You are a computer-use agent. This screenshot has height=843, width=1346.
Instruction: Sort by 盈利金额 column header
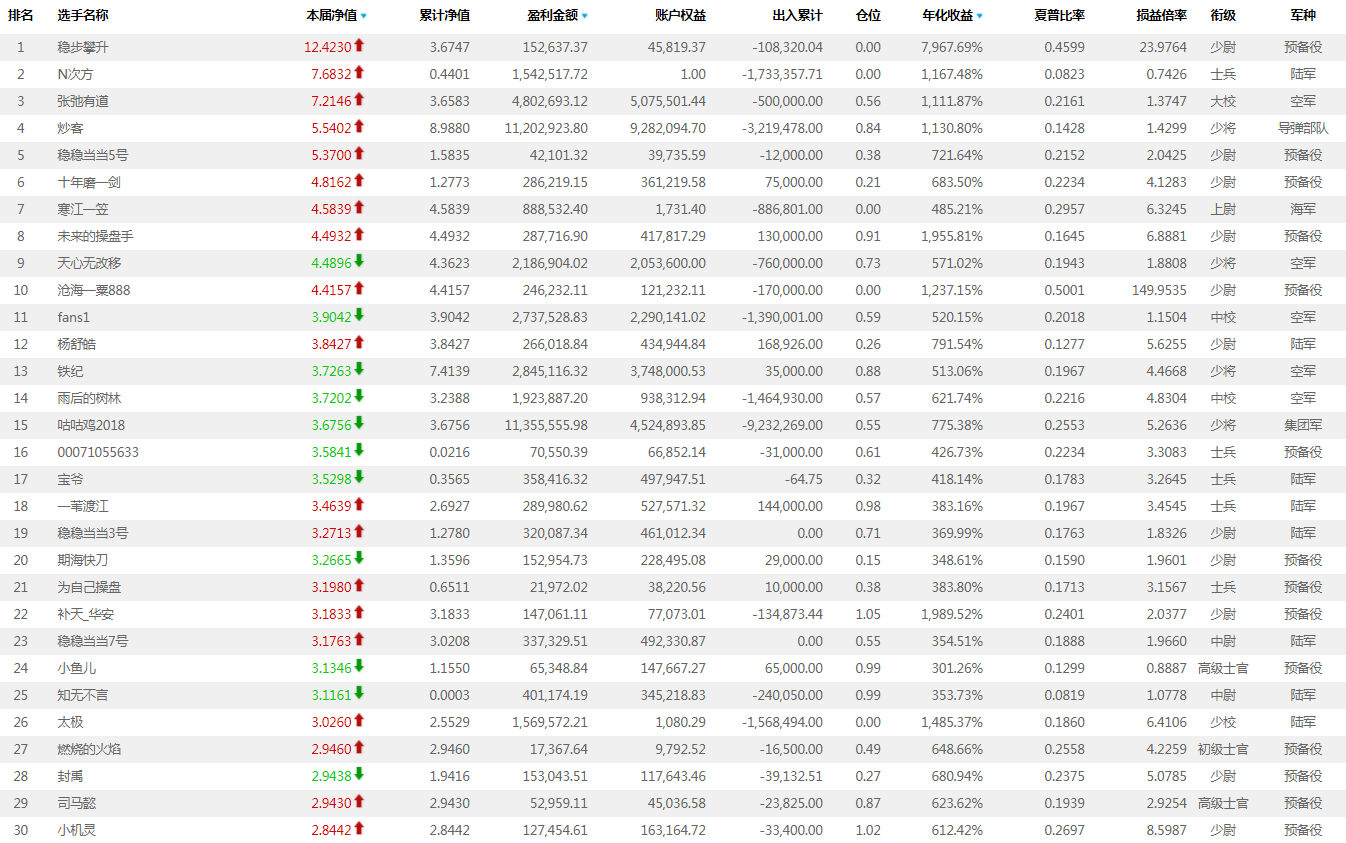point(557,16)
